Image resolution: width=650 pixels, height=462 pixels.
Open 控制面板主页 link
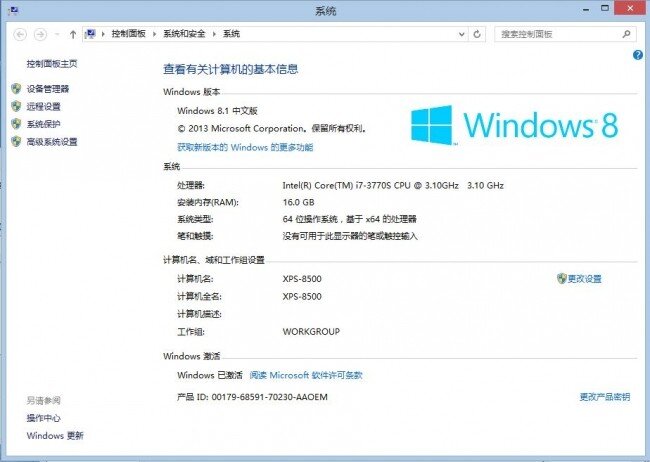click(x=52, y=64)
